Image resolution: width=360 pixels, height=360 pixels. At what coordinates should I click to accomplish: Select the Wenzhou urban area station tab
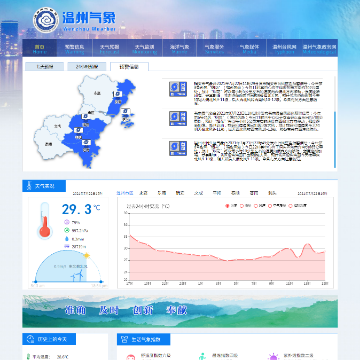(x=125, y=193)
